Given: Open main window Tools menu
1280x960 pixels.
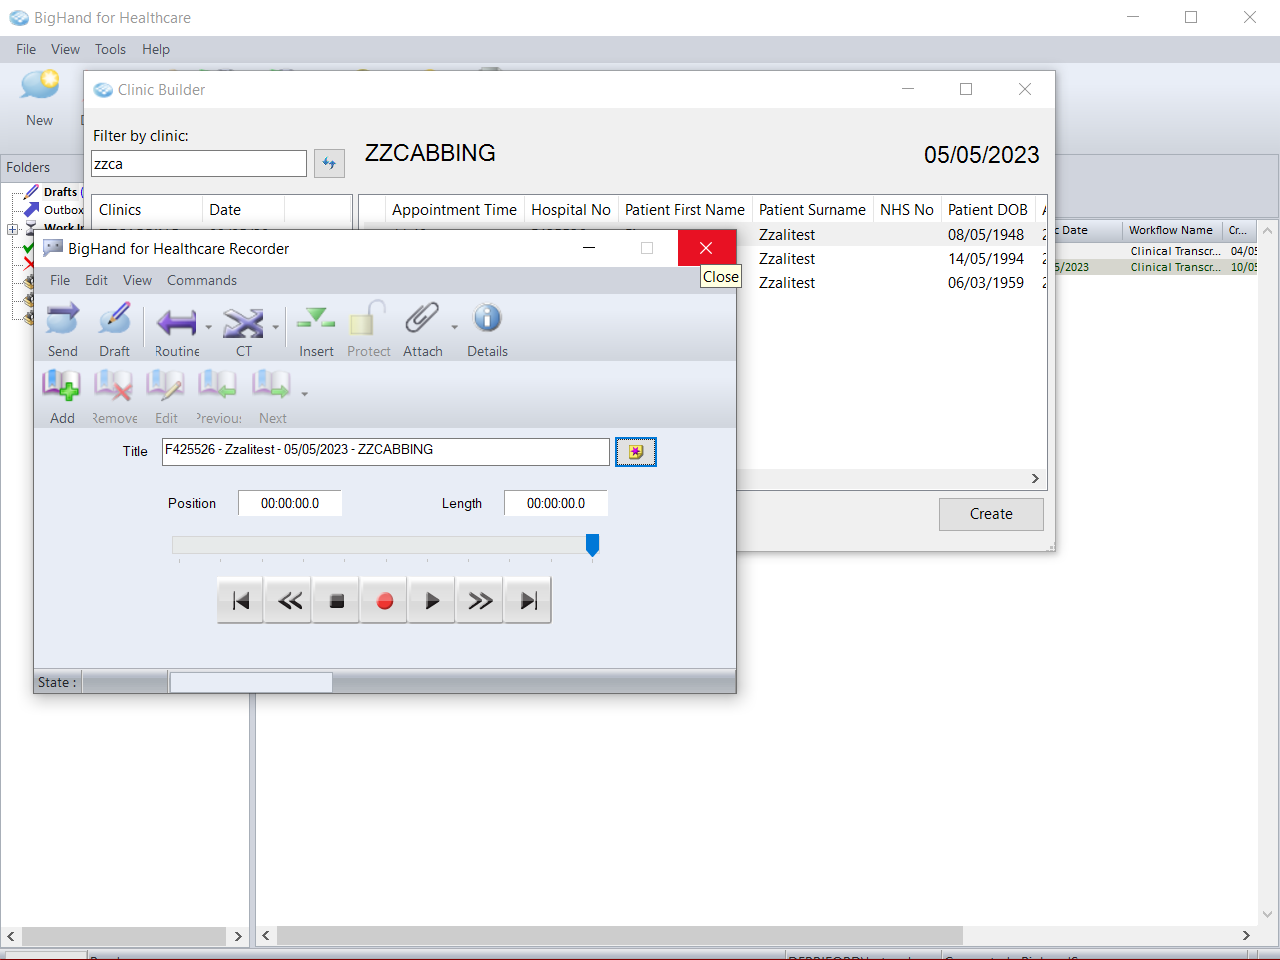Looking at the screenshot, I should (110, 49).
